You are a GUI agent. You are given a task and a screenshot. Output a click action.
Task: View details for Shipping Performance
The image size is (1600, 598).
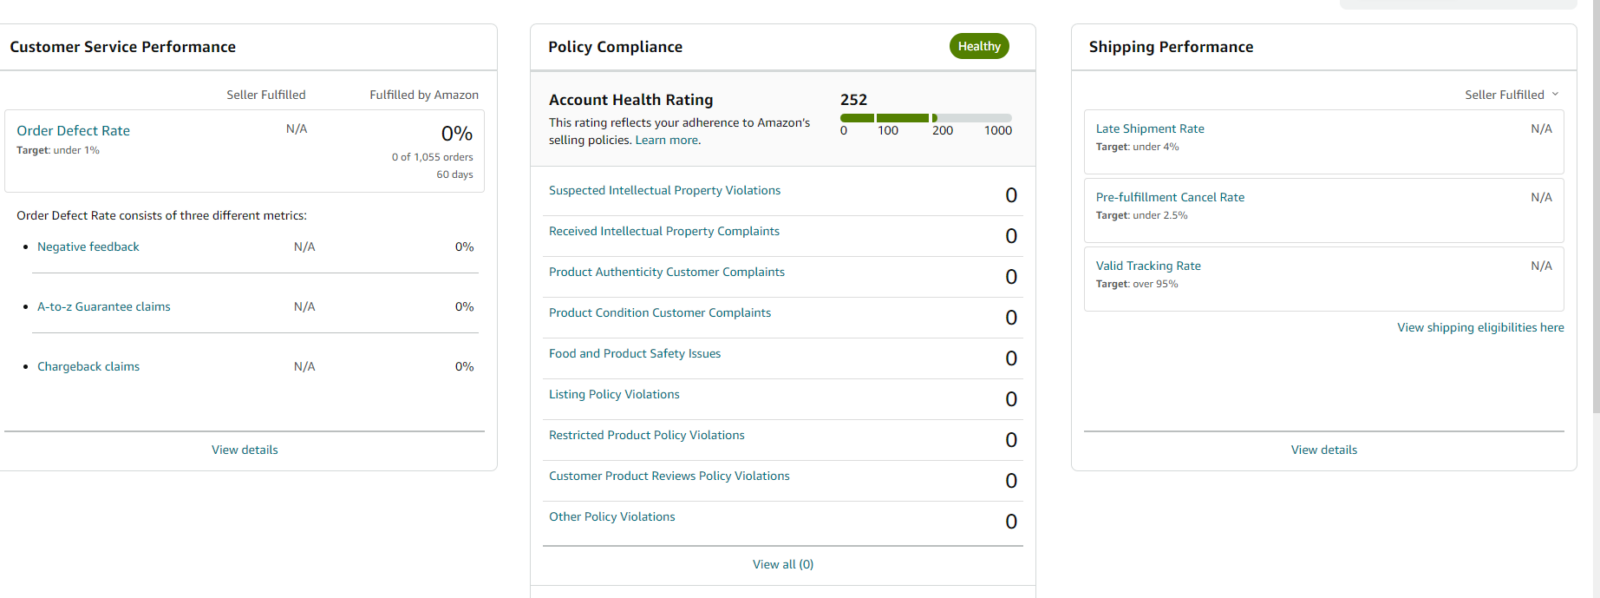coord(1323,450)
